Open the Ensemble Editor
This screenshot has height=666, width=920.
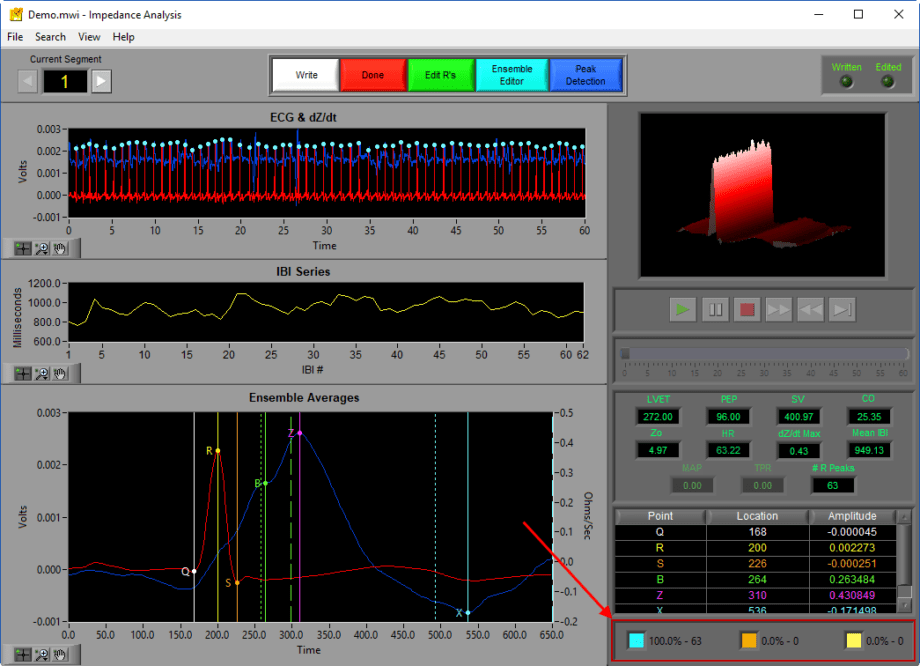click(x=512, y=74)
